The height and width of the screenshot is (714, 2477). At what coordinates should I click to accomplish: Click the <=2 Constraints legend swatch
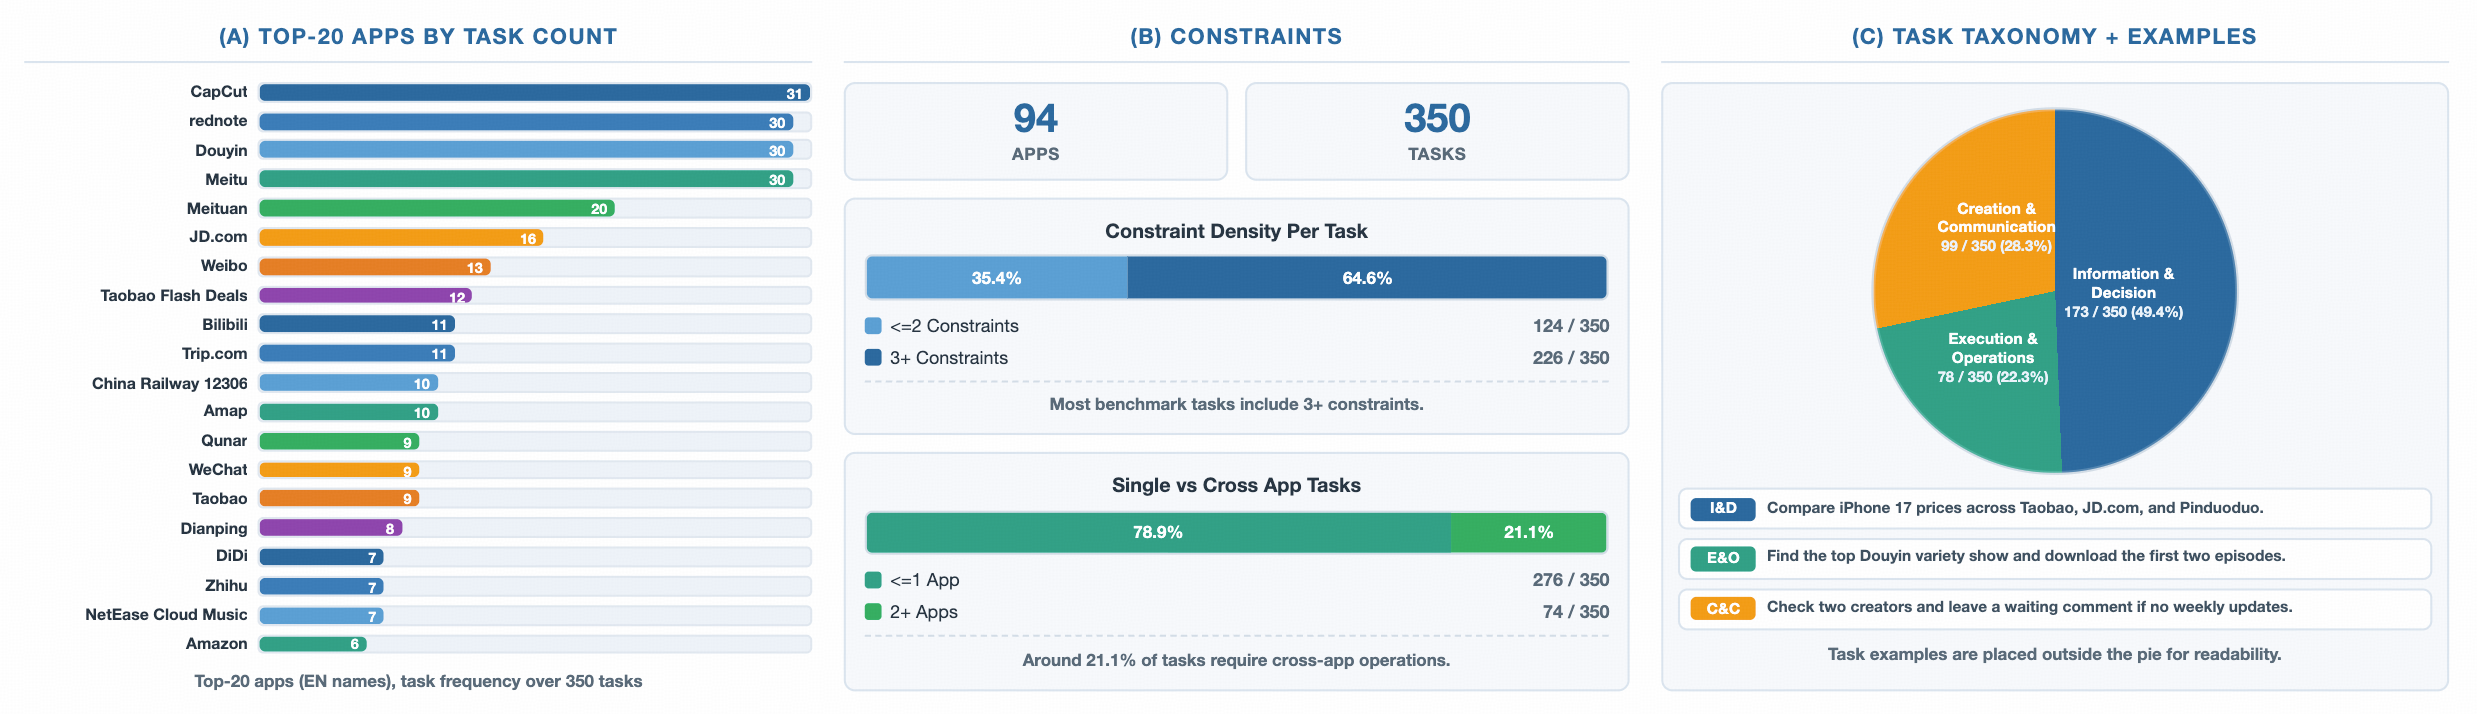(873, 326)
